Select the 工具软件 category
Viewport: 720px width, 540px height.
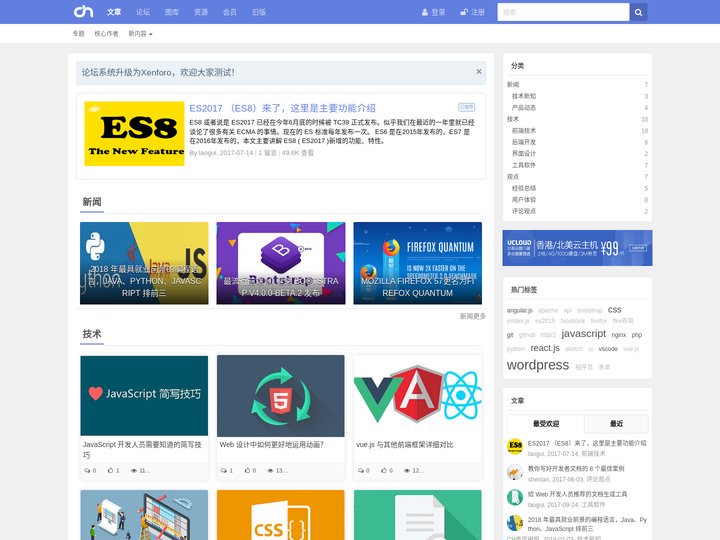coord(524,165)
